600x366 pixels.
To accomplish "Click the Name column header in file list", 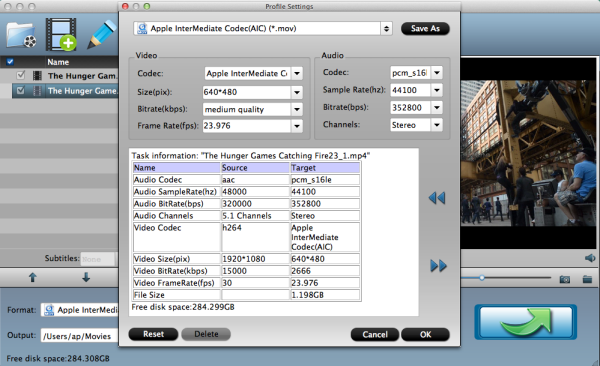I will click(x=58, y=62).
